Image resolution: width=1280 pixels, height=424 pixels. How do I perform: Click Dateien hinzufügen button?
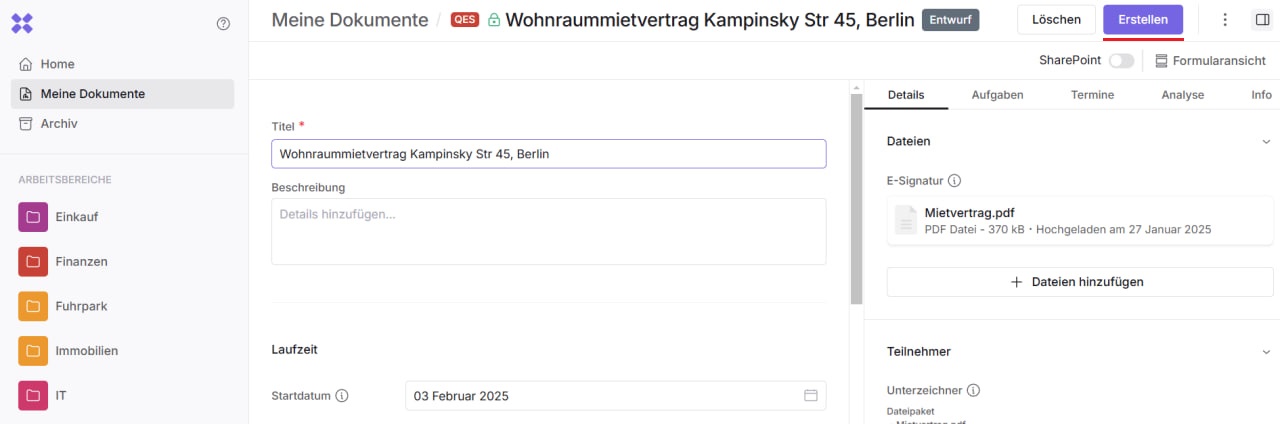(x=1079, y=282)
